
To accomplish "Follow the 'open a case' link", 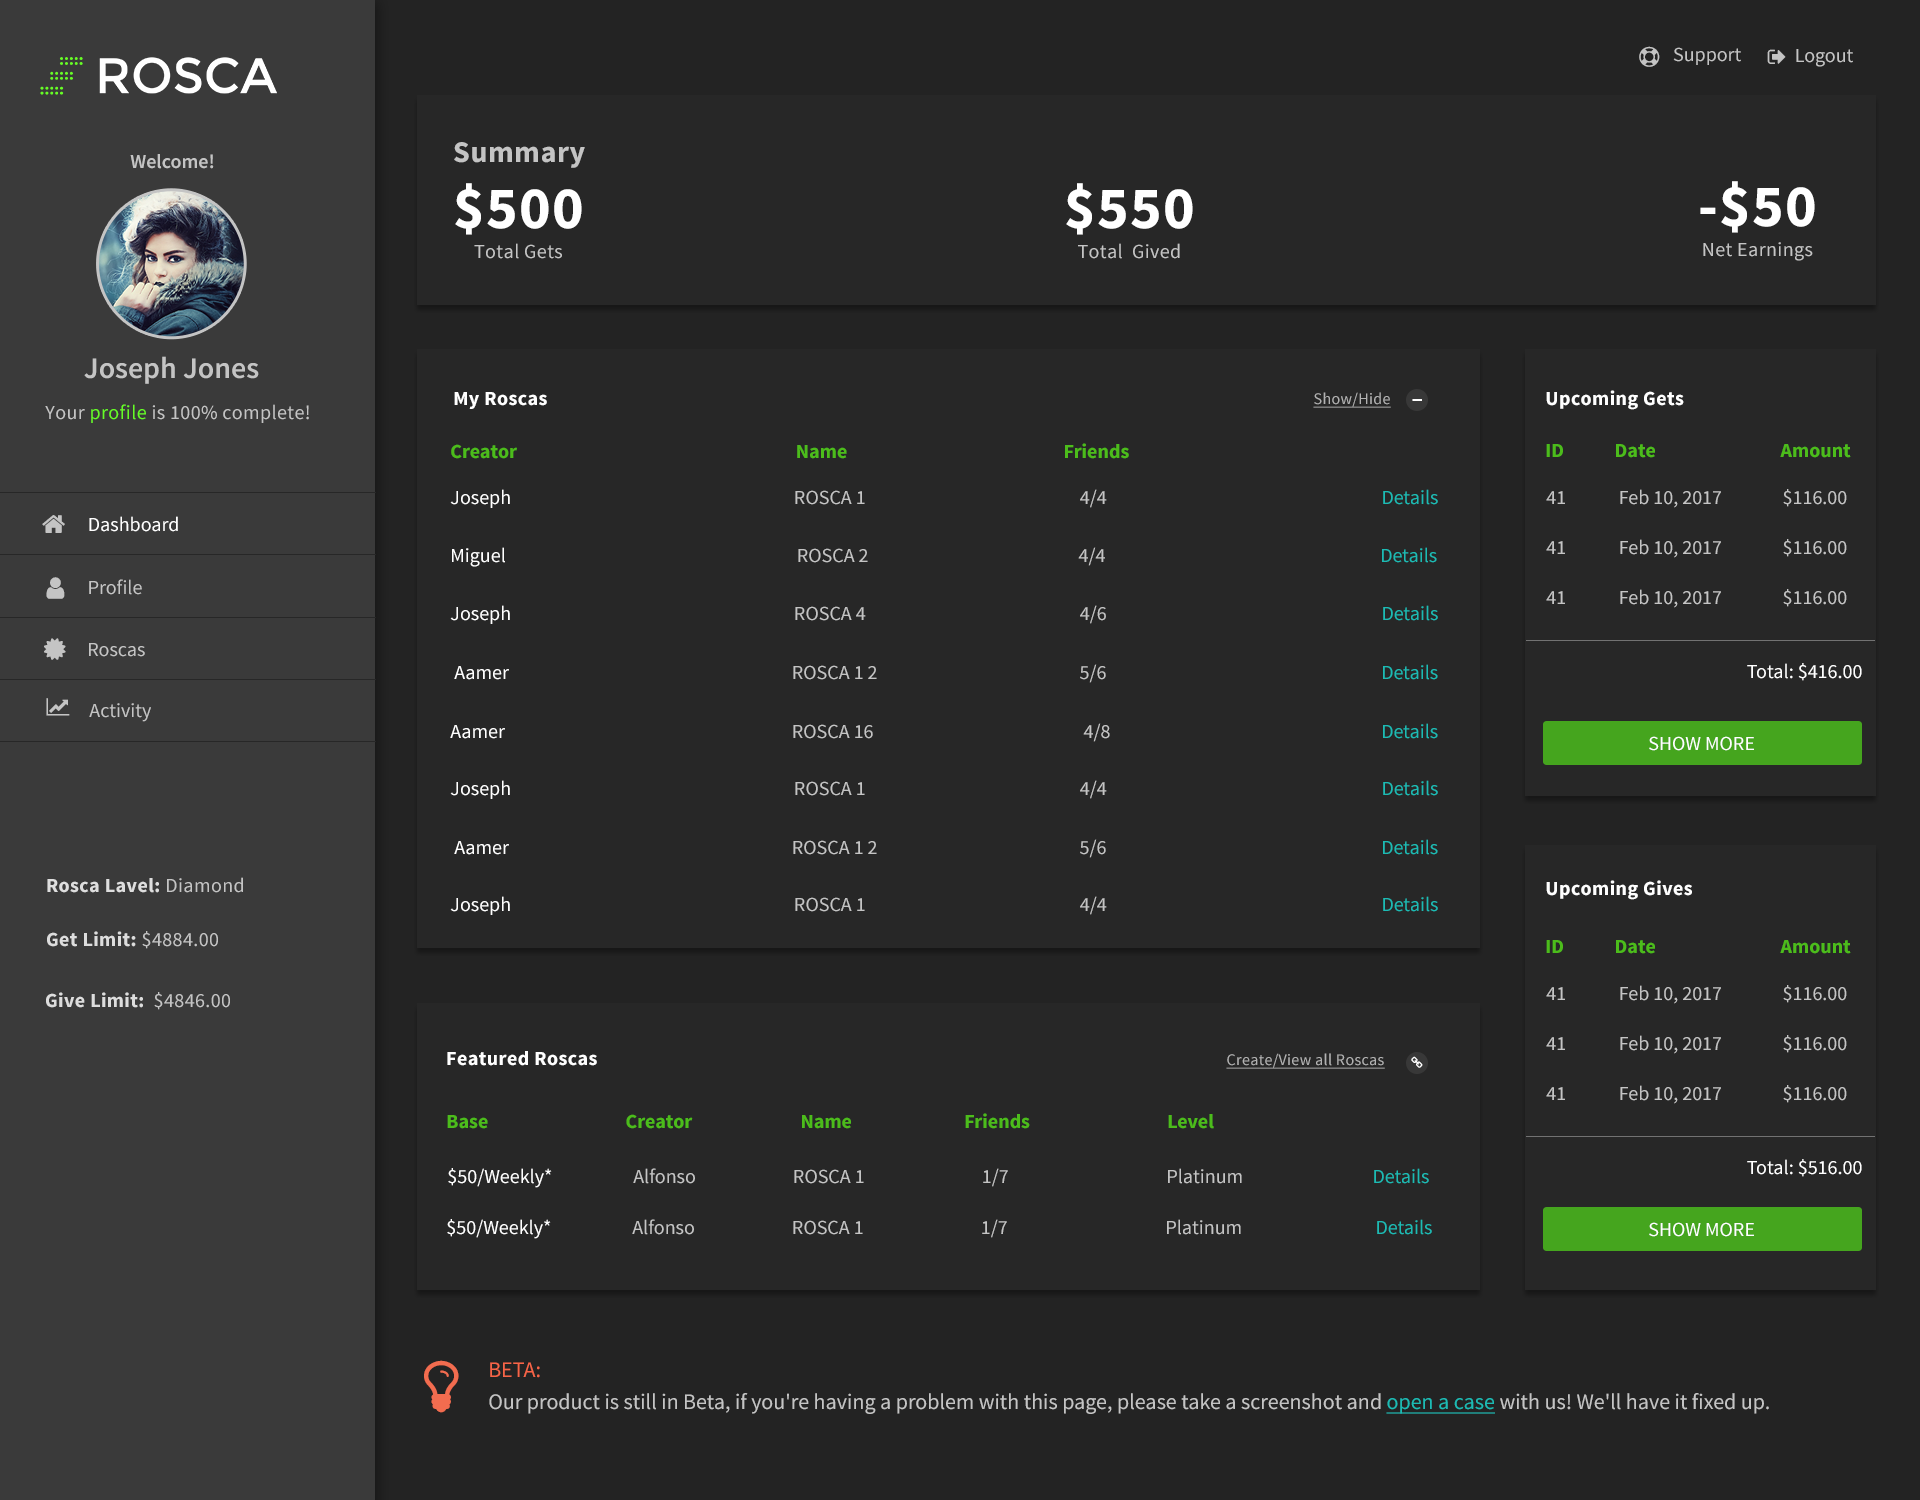I will pyautogui.click(x=1439, y=1402).
